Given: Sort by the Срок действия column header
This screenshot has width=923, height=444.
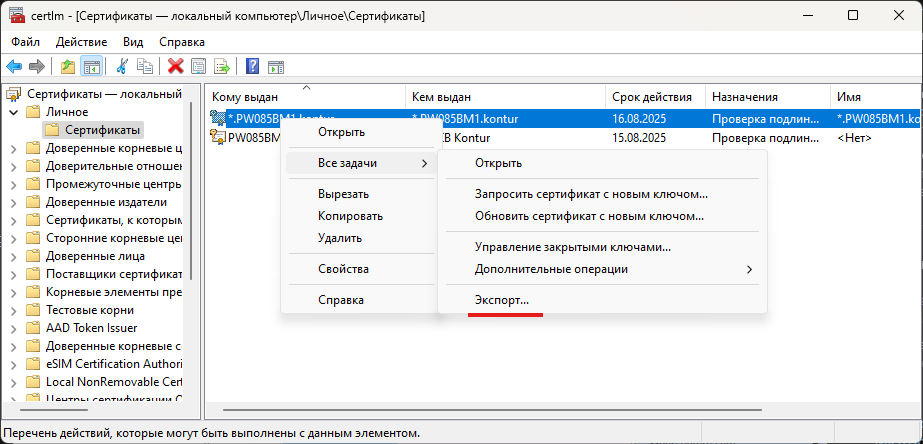Looking at the screenshot, I should tap(652, 96).
